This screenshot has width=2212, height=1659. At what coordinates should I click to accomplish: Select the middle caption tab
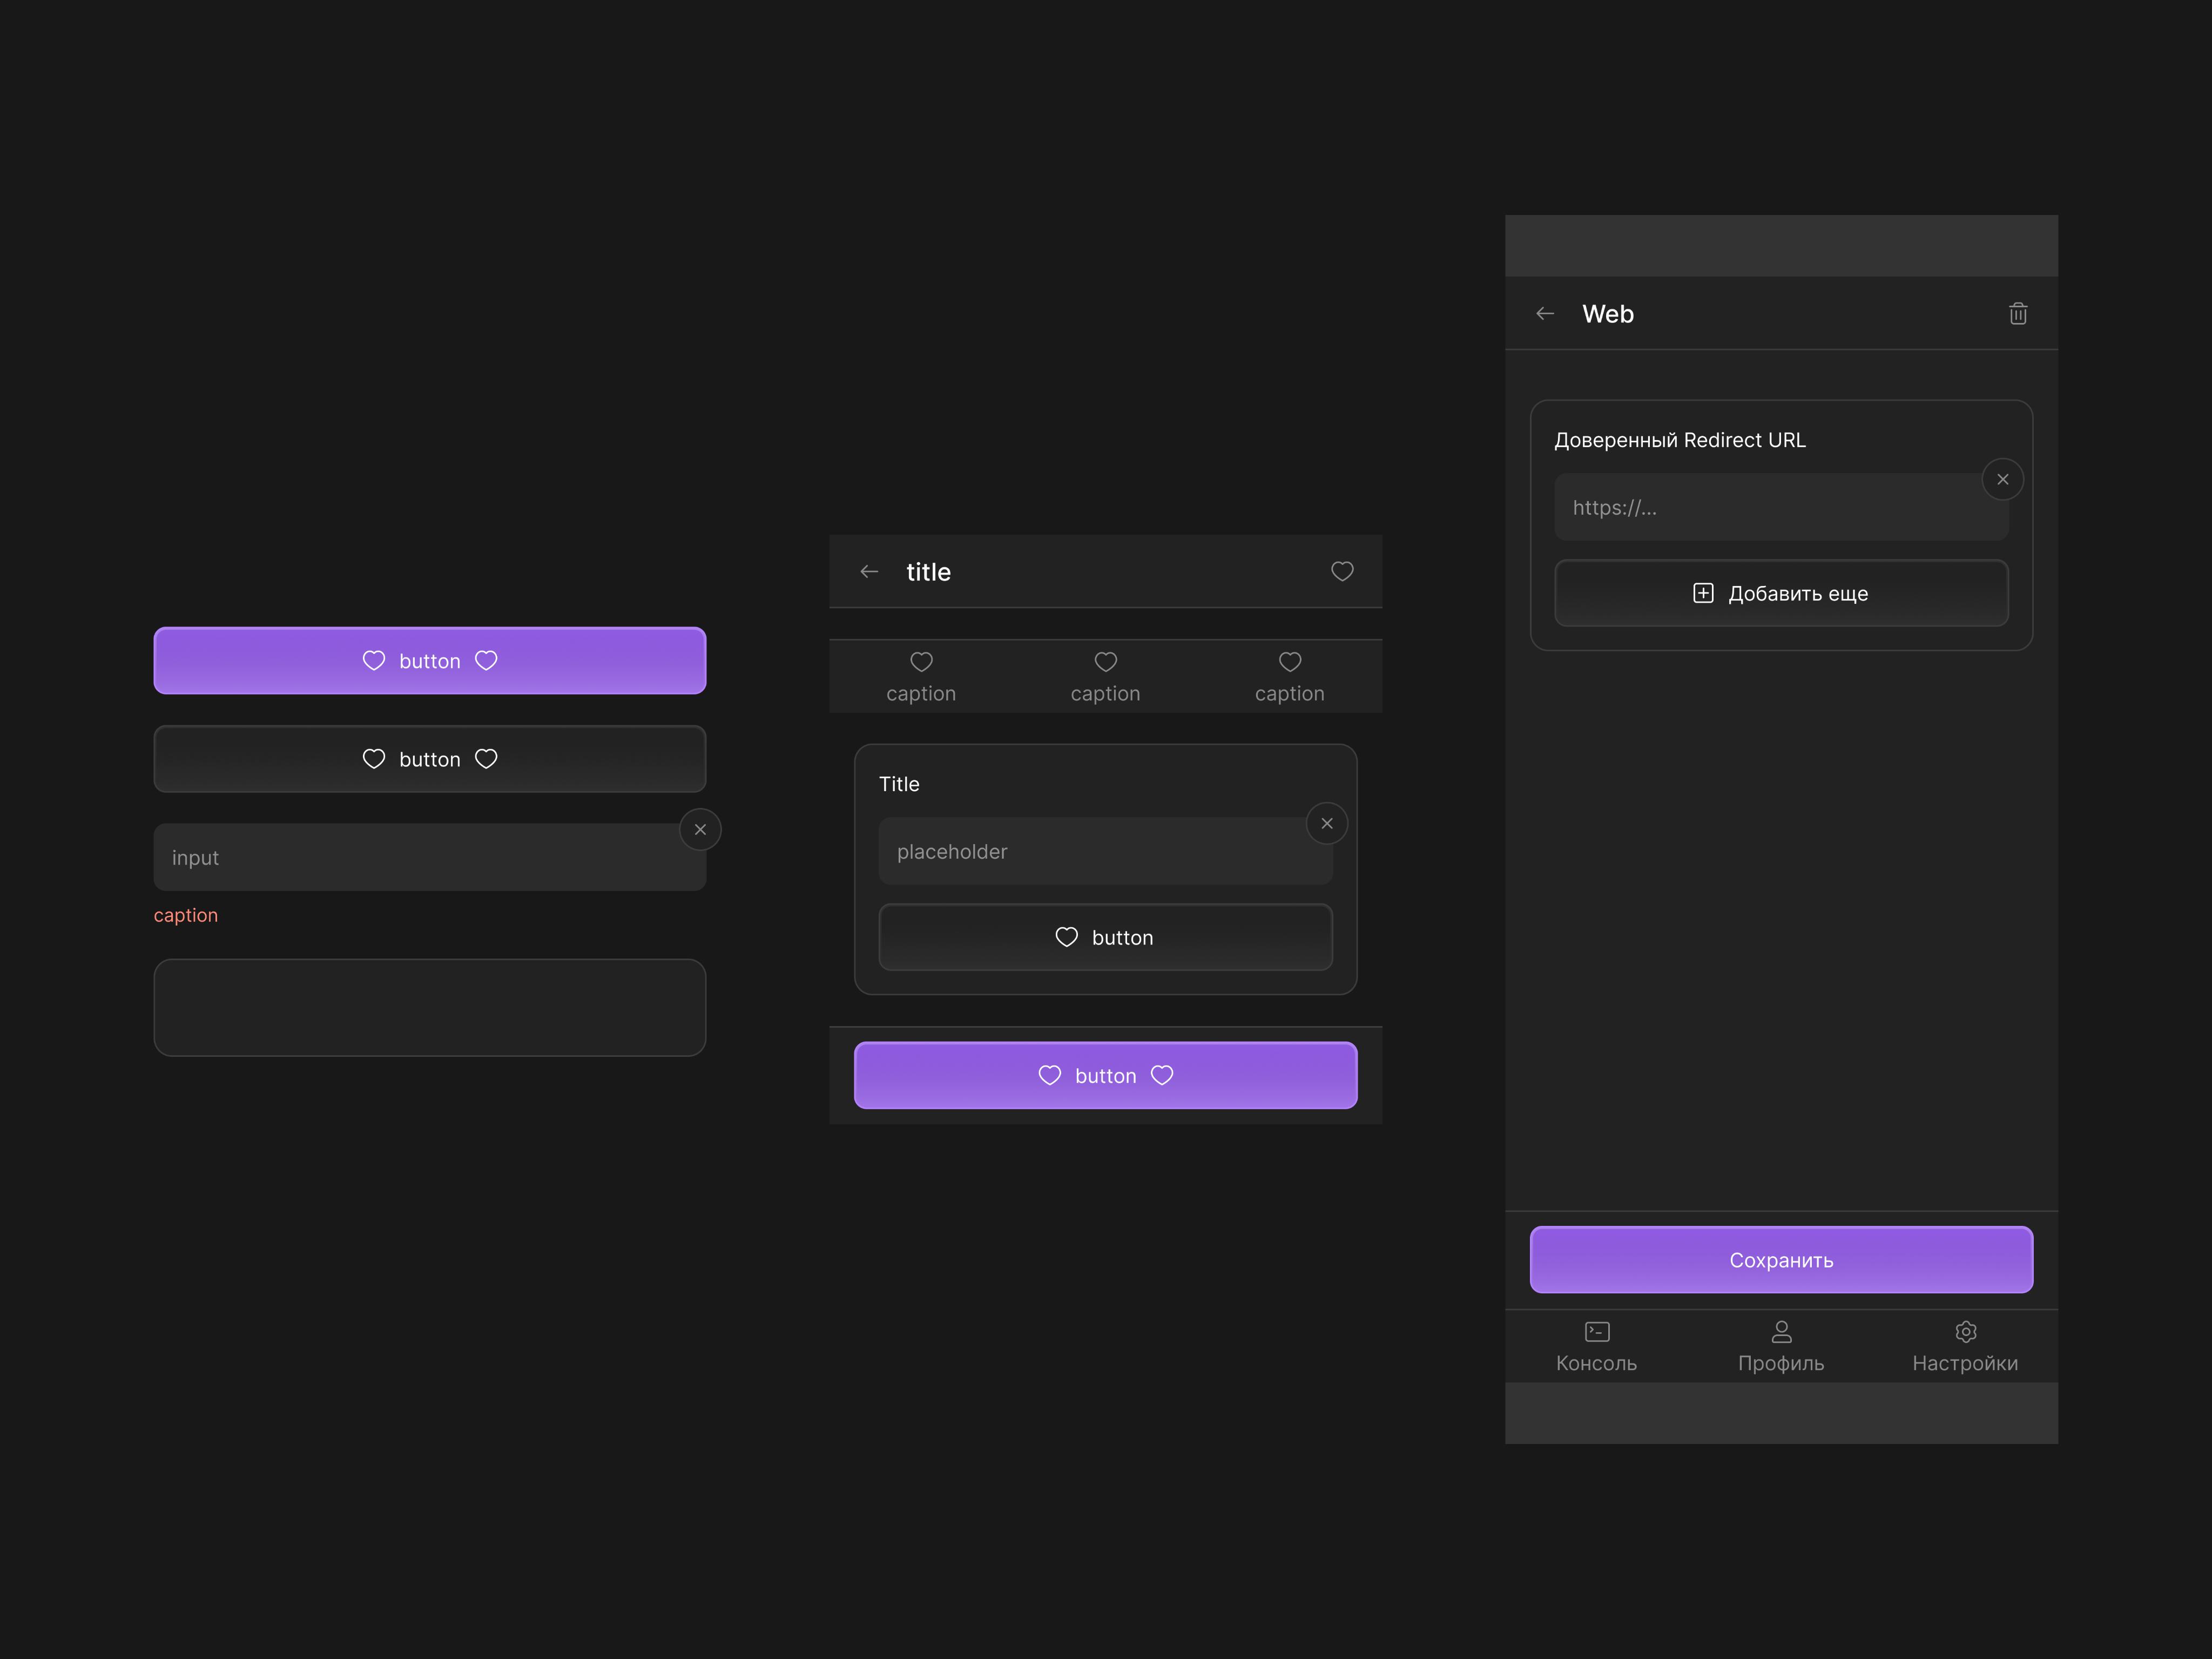[1105, 677]
